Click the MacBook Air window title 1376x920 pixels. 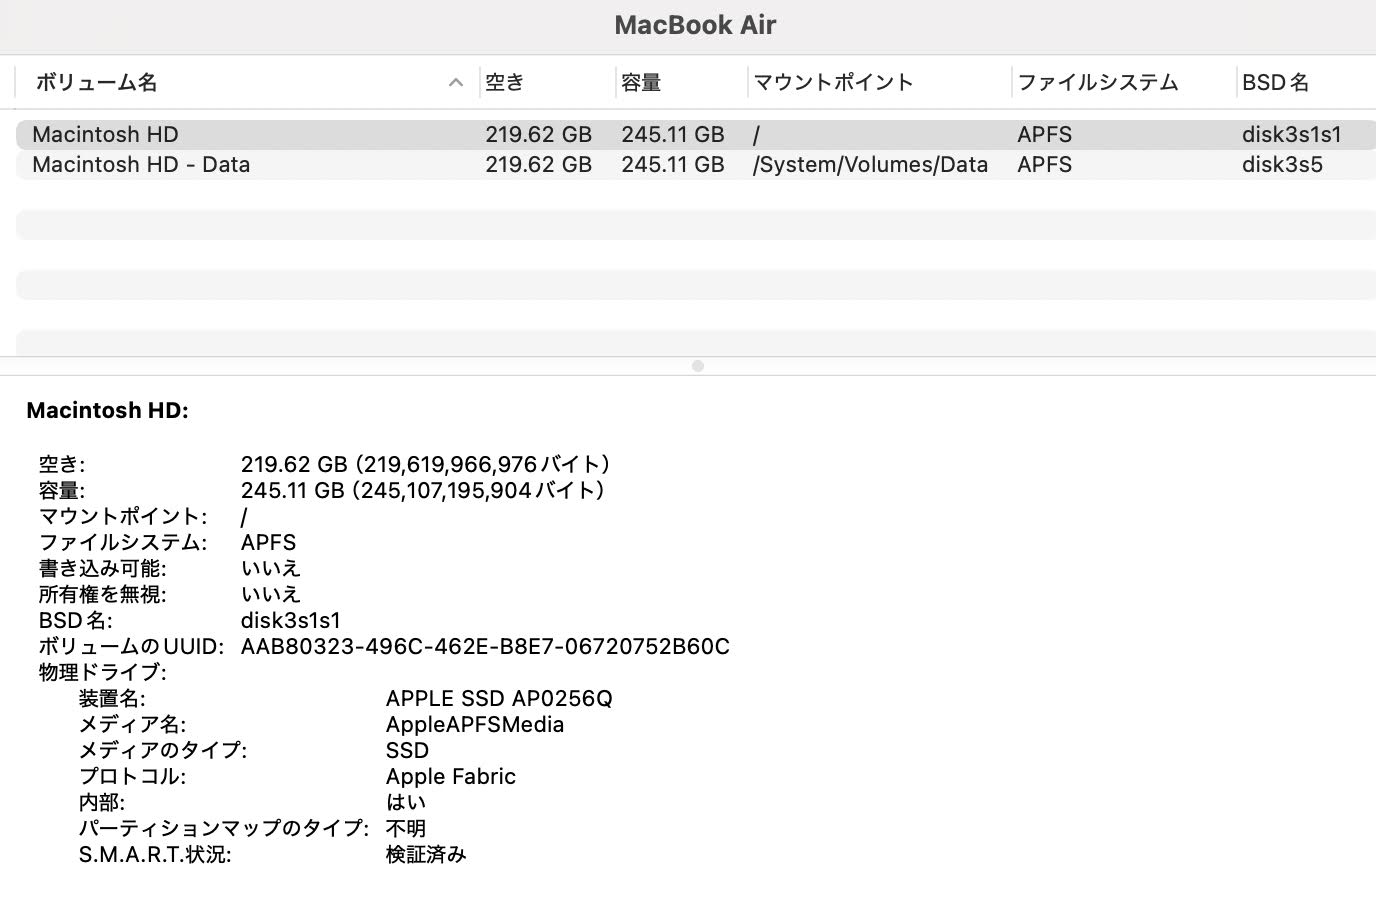[x=696, y=25]
